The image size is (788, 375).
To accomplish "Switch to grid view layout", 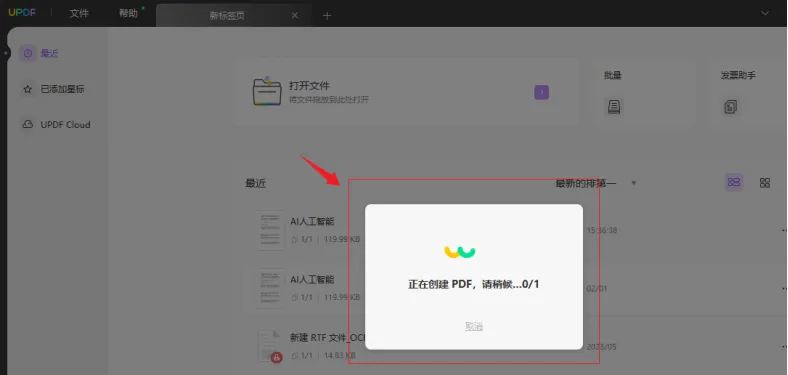I will (x=765, y=183).
